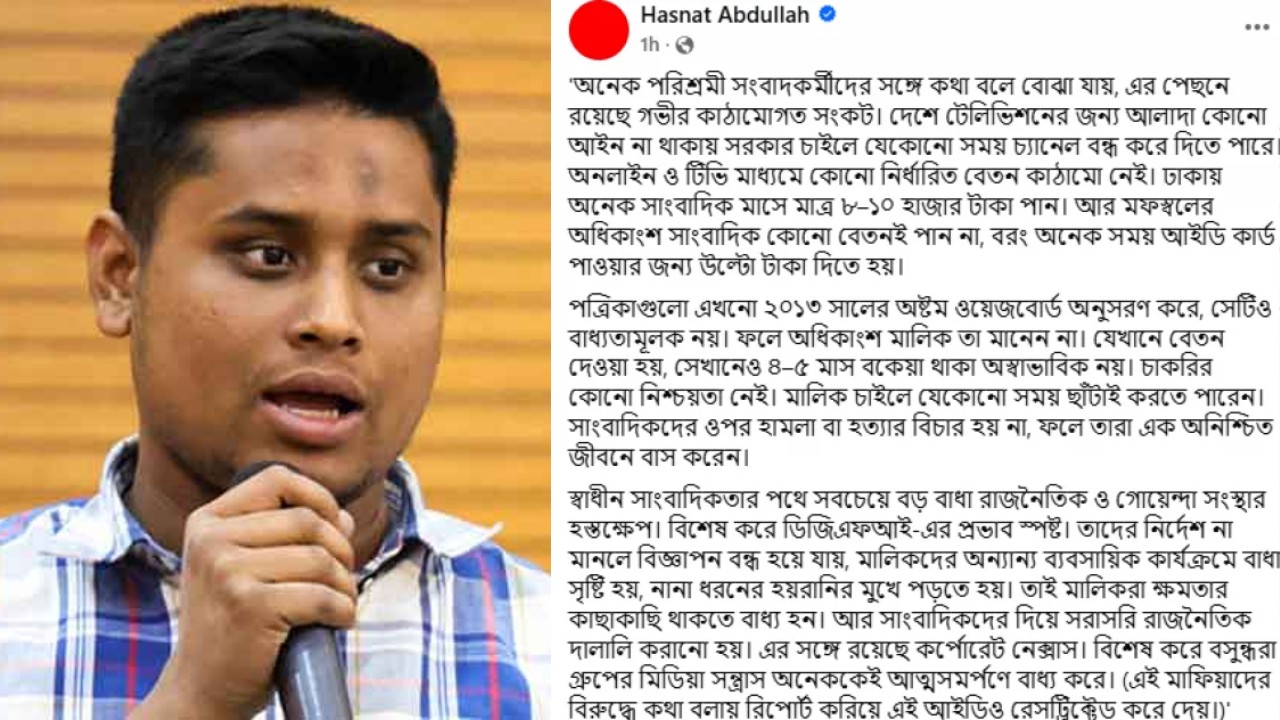Open the photo of man speaking
Image resolution: width=1280 pixels, height=720 pixels.
coord(275,360)
